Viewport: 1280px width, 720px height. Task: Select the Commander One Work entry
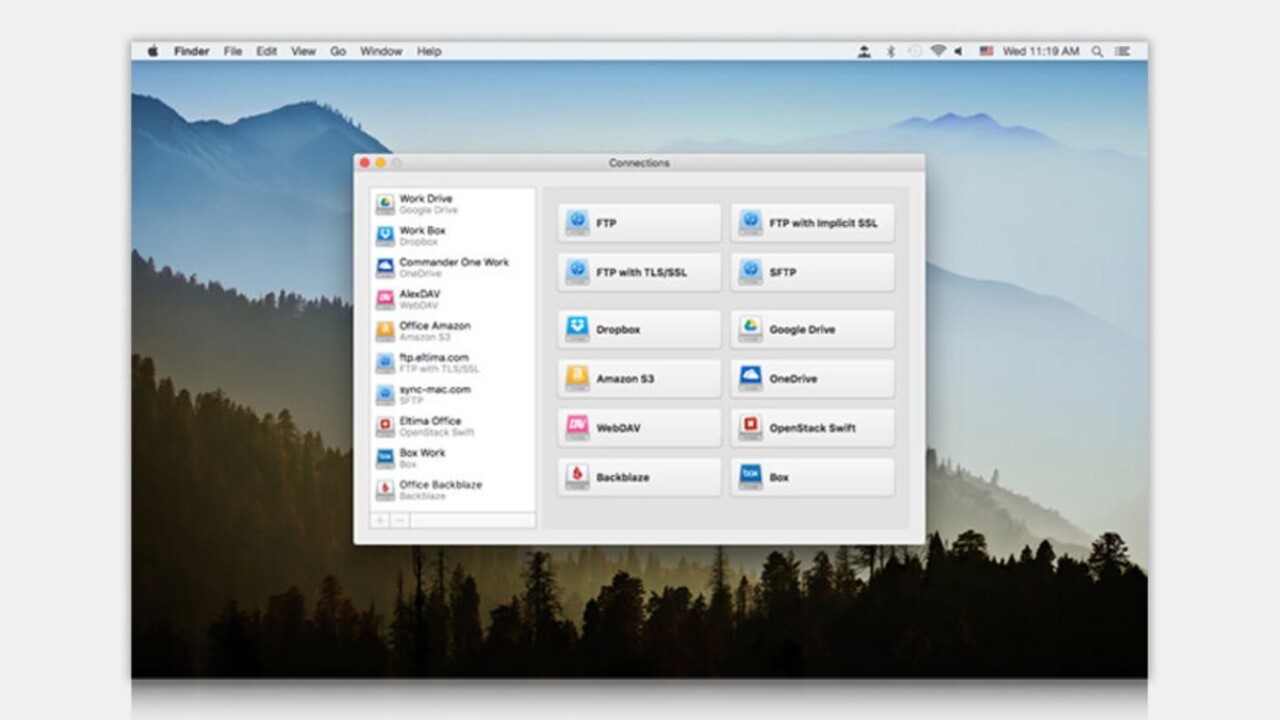pos(453,268)
